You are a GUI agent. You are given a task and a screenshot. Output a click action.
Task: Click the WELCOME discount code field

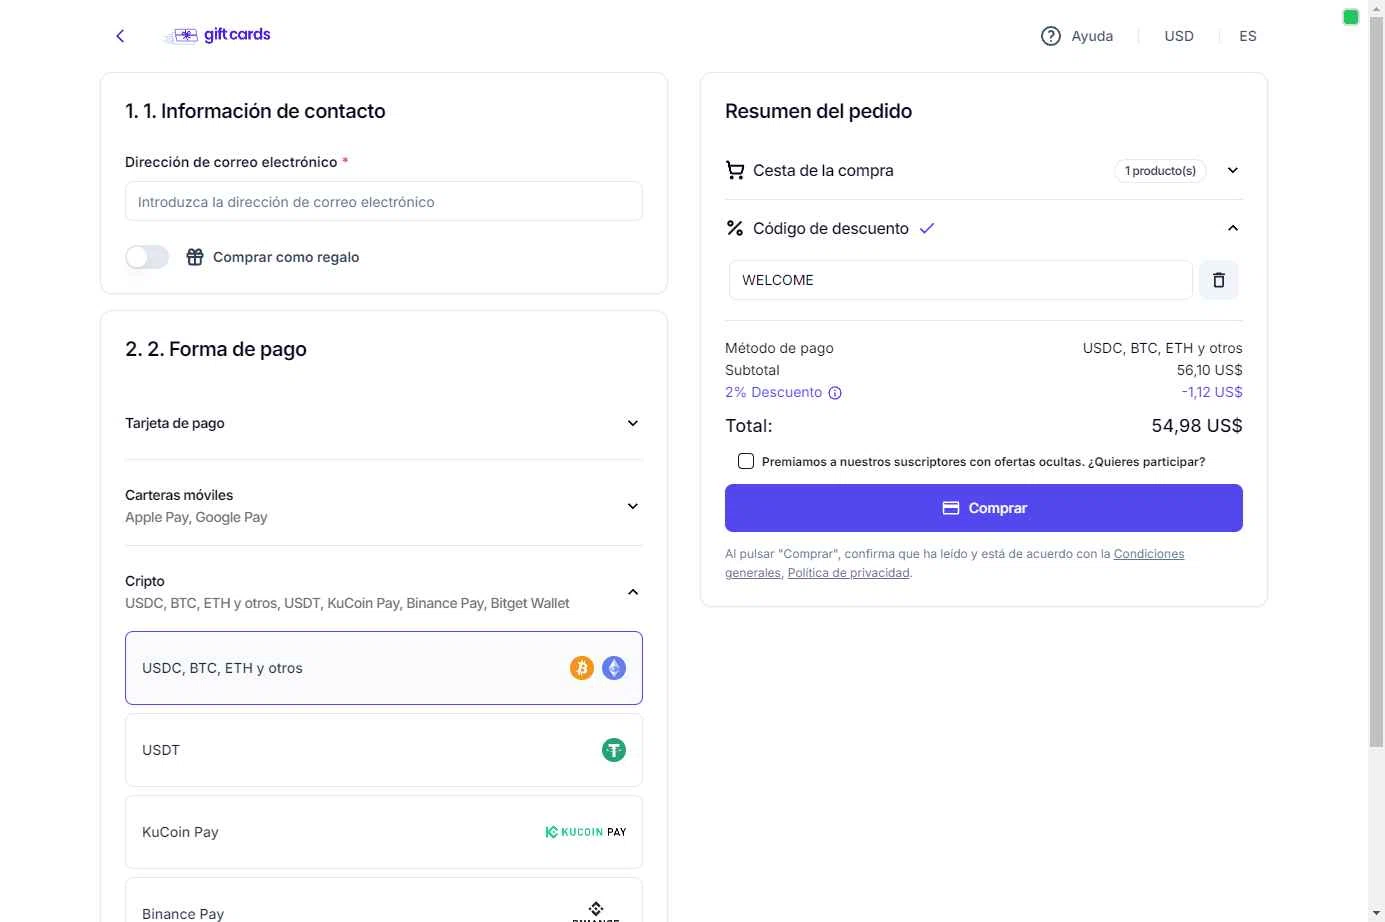pos(961,280)
